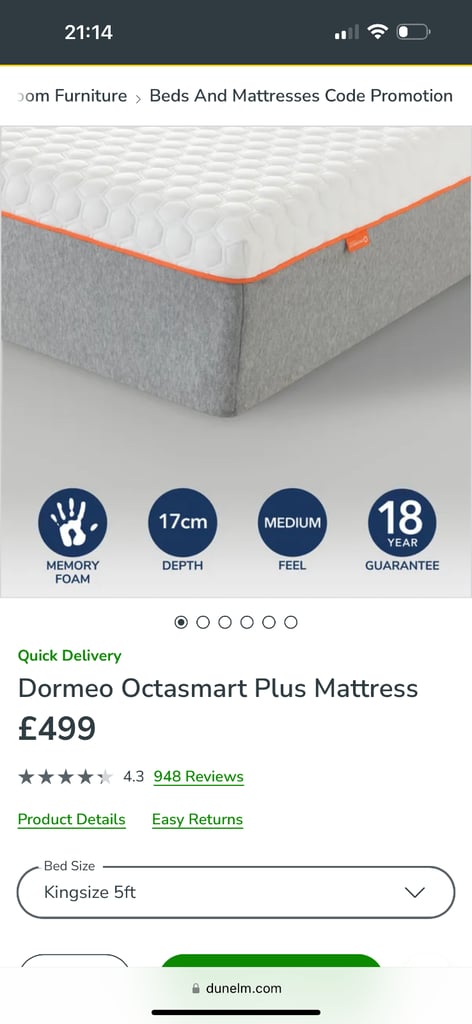Select the second image carousel dot
This screenshot has height=1024, width=472.
(203, 622)
